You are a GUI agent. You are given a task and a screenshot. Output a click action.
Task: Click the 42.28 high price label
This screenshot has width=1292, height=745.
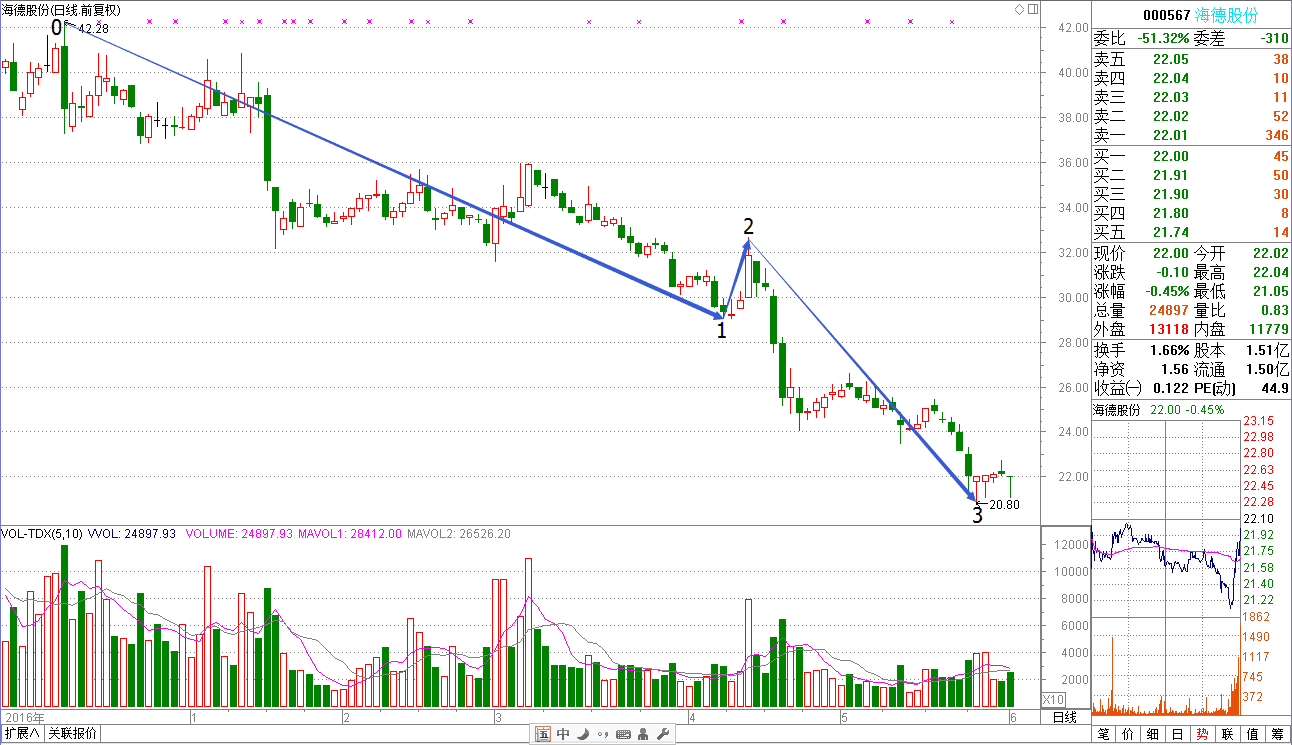point(93,30)
